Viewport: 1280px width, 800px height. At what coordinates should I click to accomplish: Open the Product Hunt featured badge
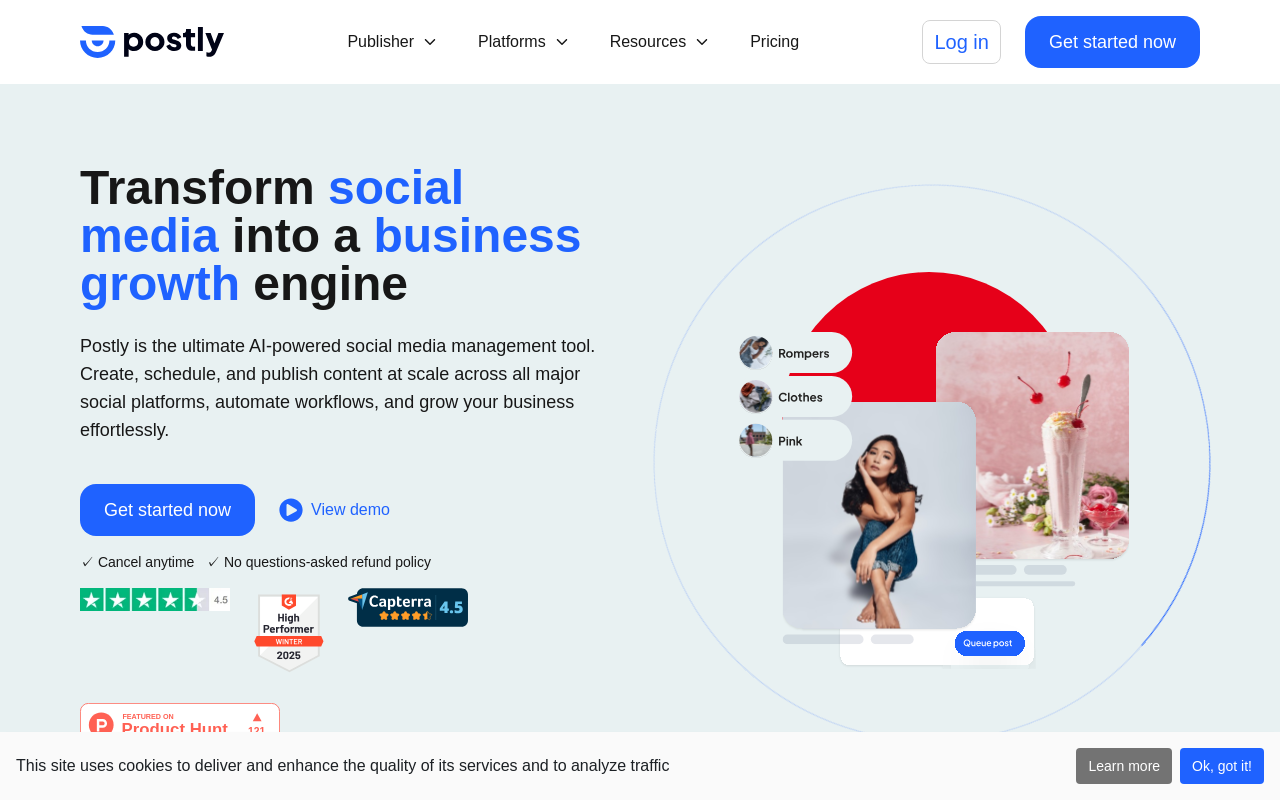click(x=180, y=718)
